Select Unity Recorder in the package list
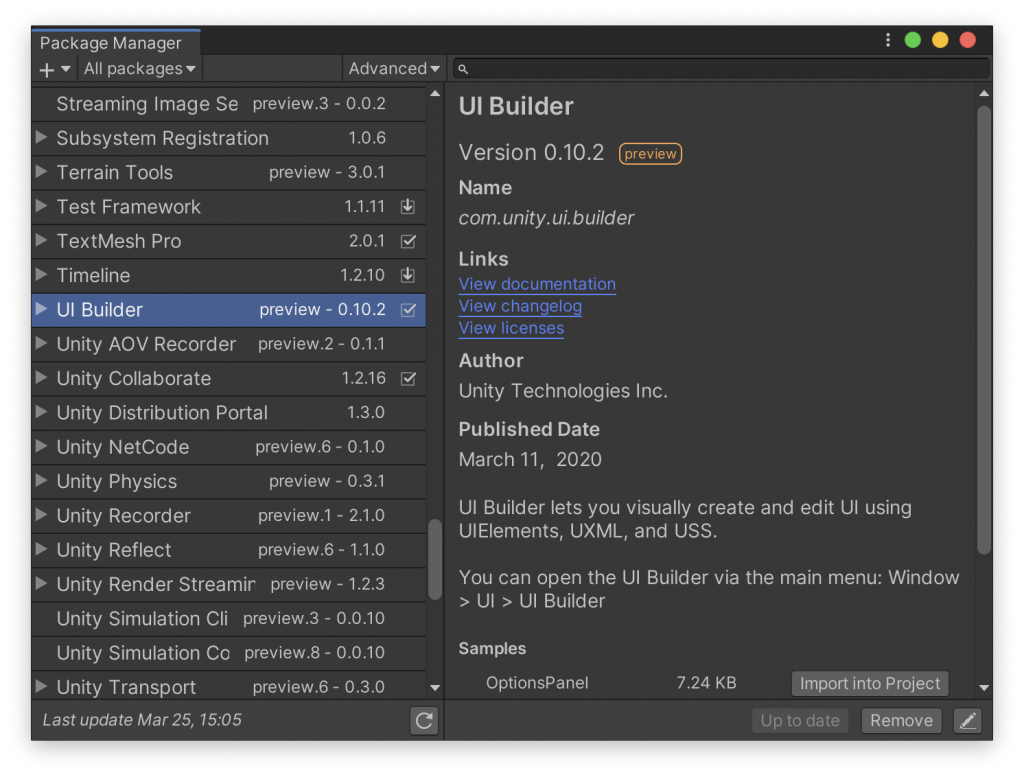This screenshot has width=1024, height=777. (130, 515)
